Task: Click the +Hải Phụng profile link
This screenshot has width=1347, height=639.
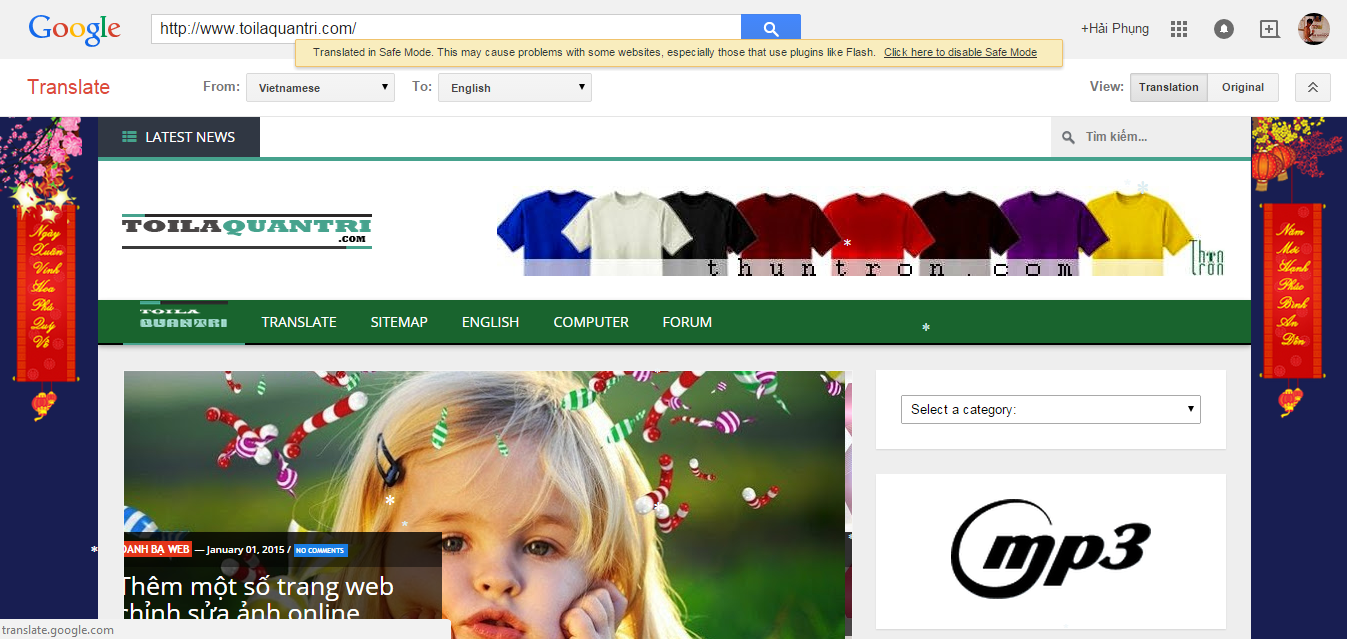Action: coord(1115,28)
